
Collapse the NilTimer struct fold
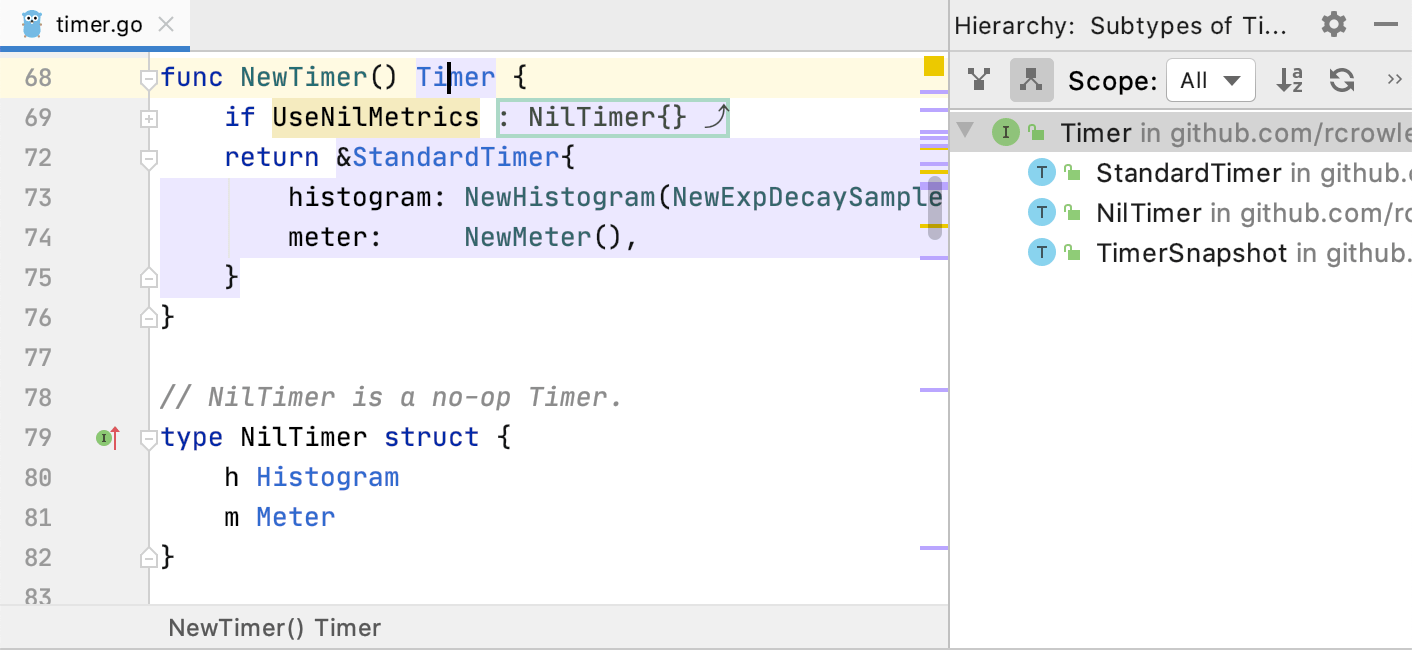point(148,437)
